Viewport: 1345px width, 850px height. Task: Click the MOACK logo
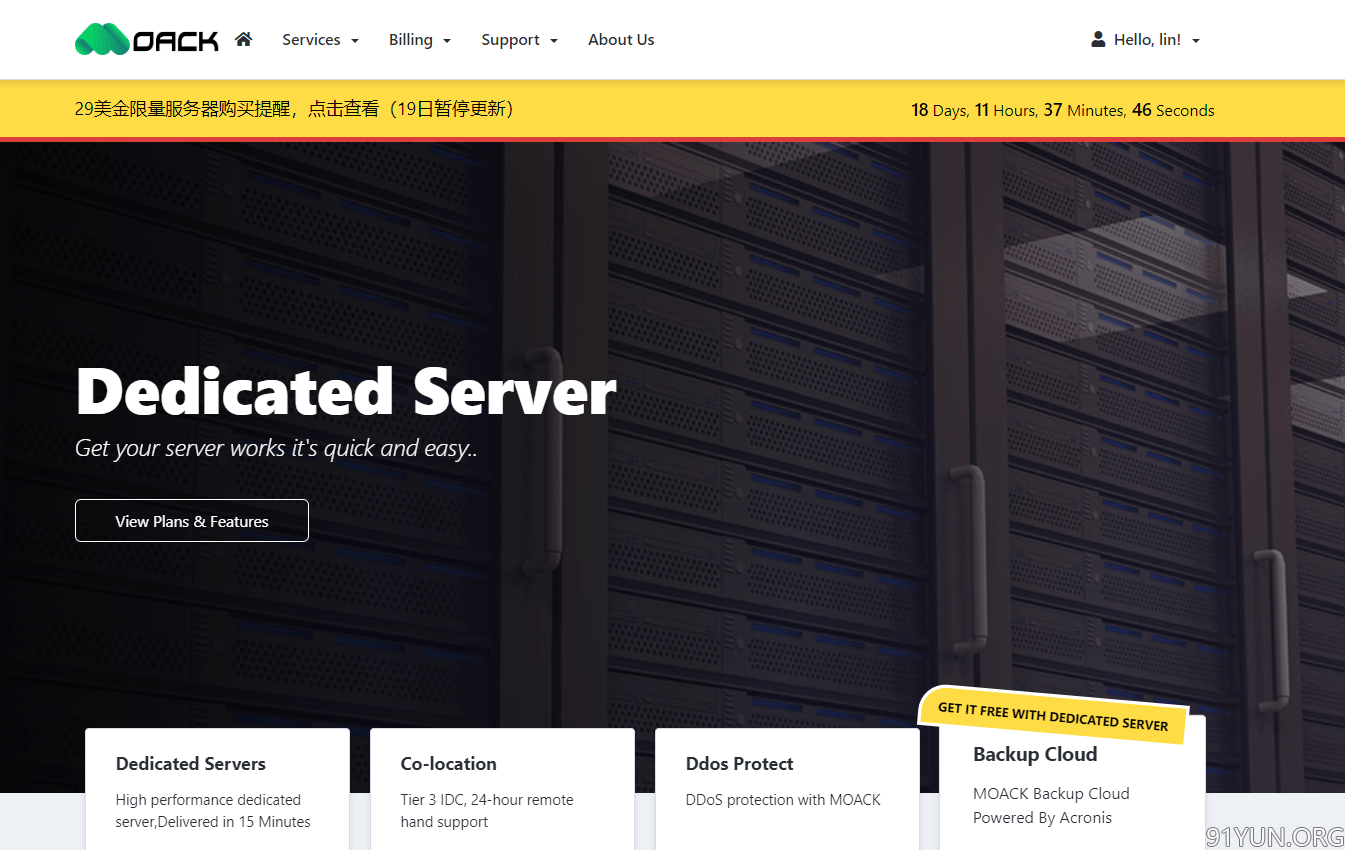(147, 40)
